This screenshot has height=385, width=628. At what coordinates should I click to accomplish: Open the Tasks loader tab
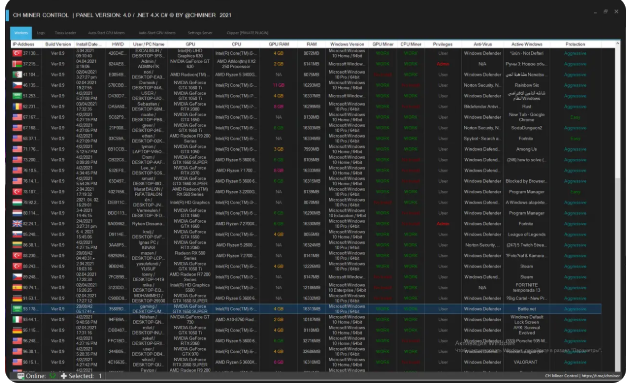point(66,33)
